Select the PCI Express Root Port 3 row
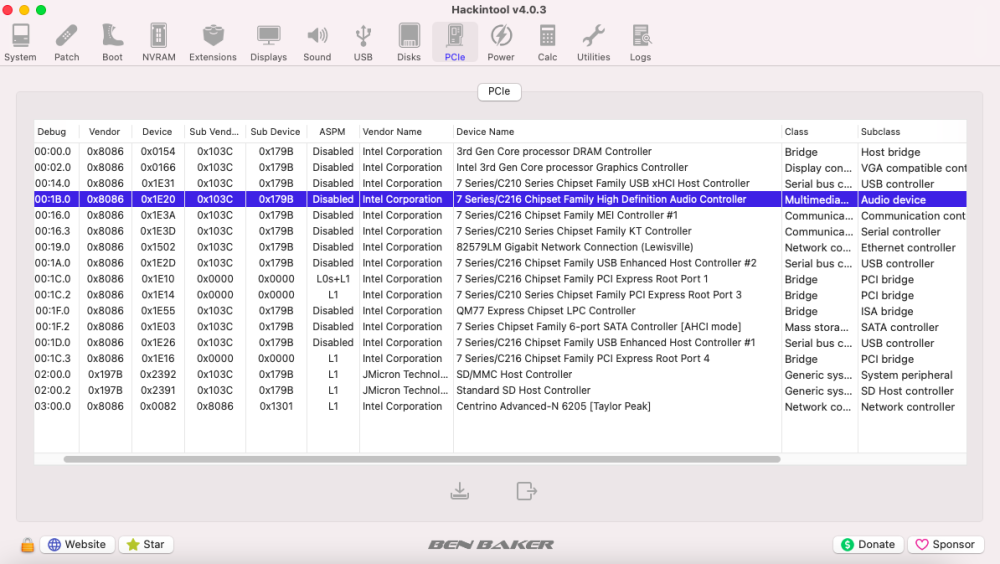The image size is (1000, 564). coord(500,295)
